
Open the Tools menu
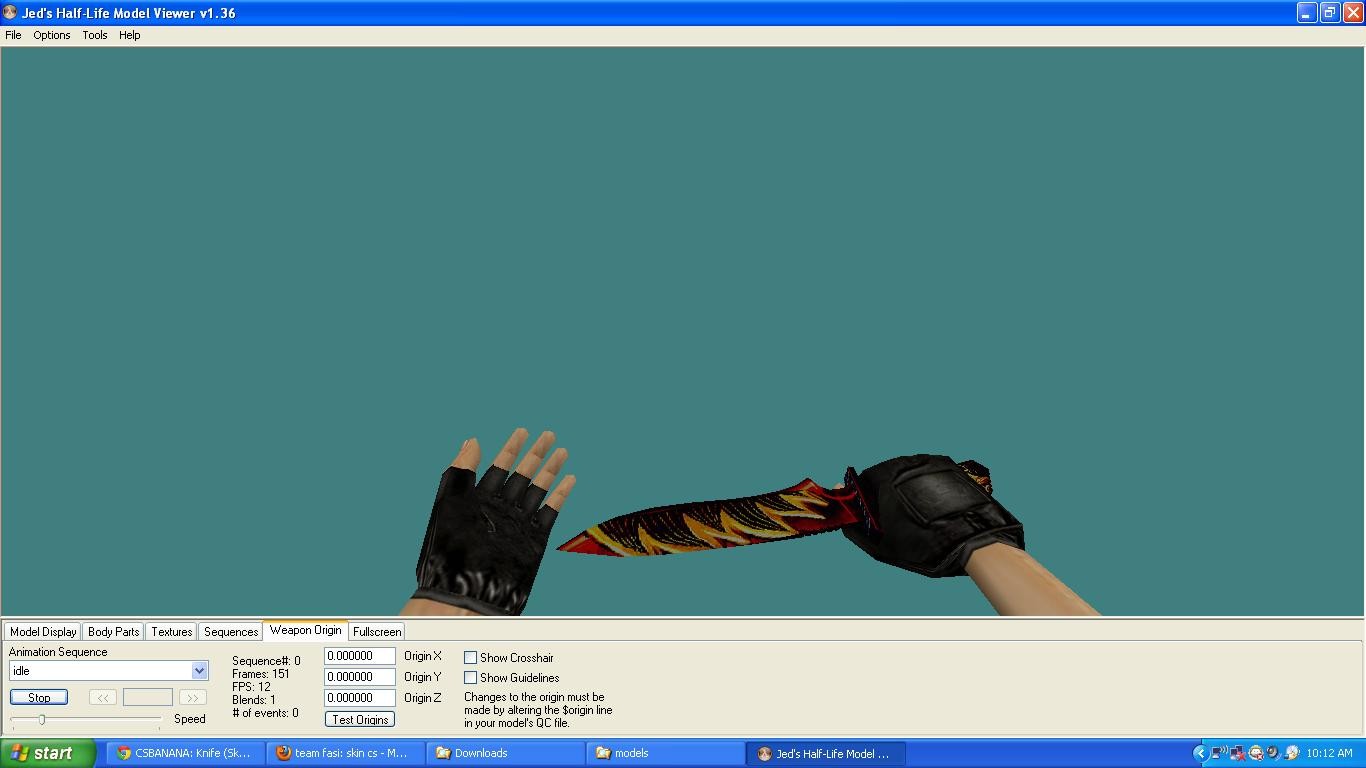pyautogui.click(x=95, y=35)
